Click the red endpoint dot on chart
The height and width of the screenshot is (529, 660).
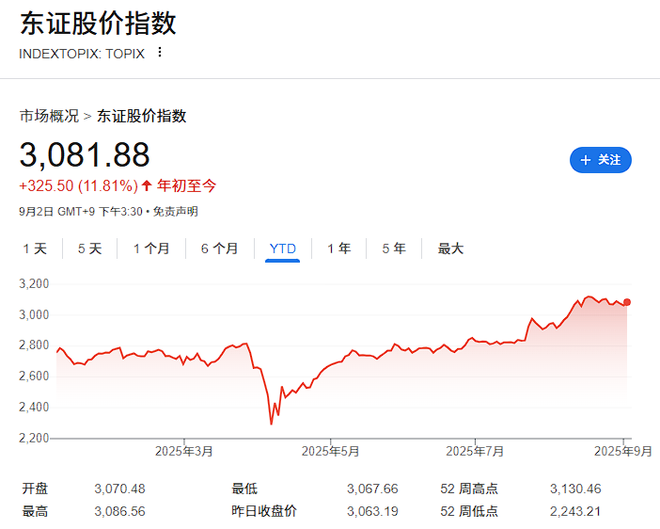pos(627,302)
